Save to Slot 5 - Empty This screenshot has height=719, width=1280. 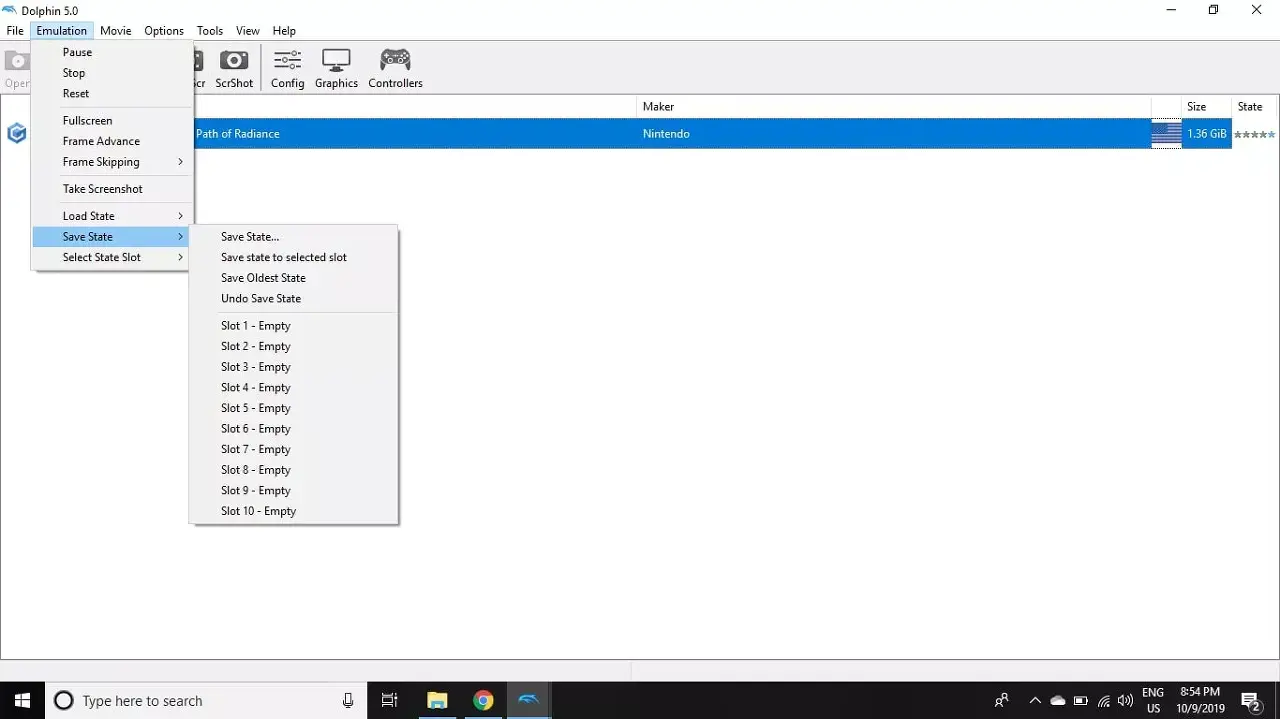[x=294, y=408]
